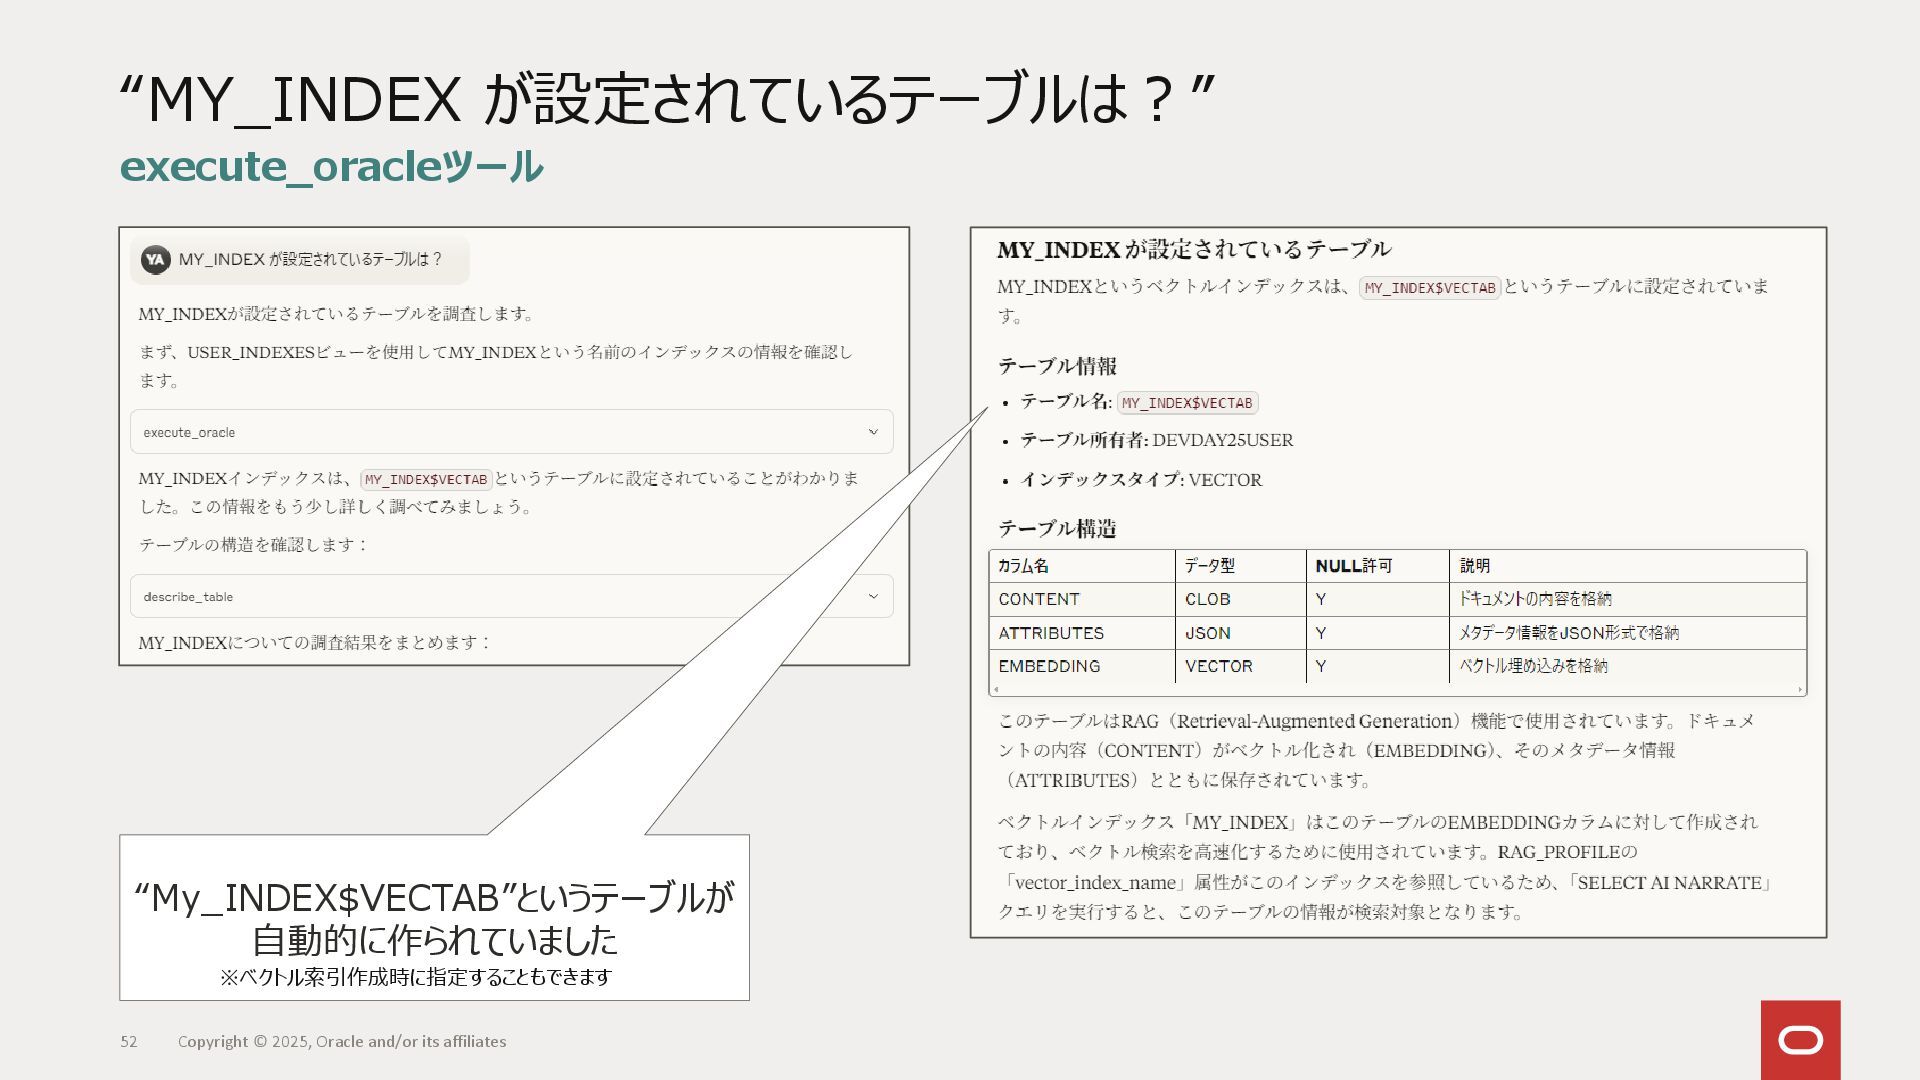This screenshot has width=1920, height=1080.
Task: Click the red Oracle logo
Action: [1800, 1040]
